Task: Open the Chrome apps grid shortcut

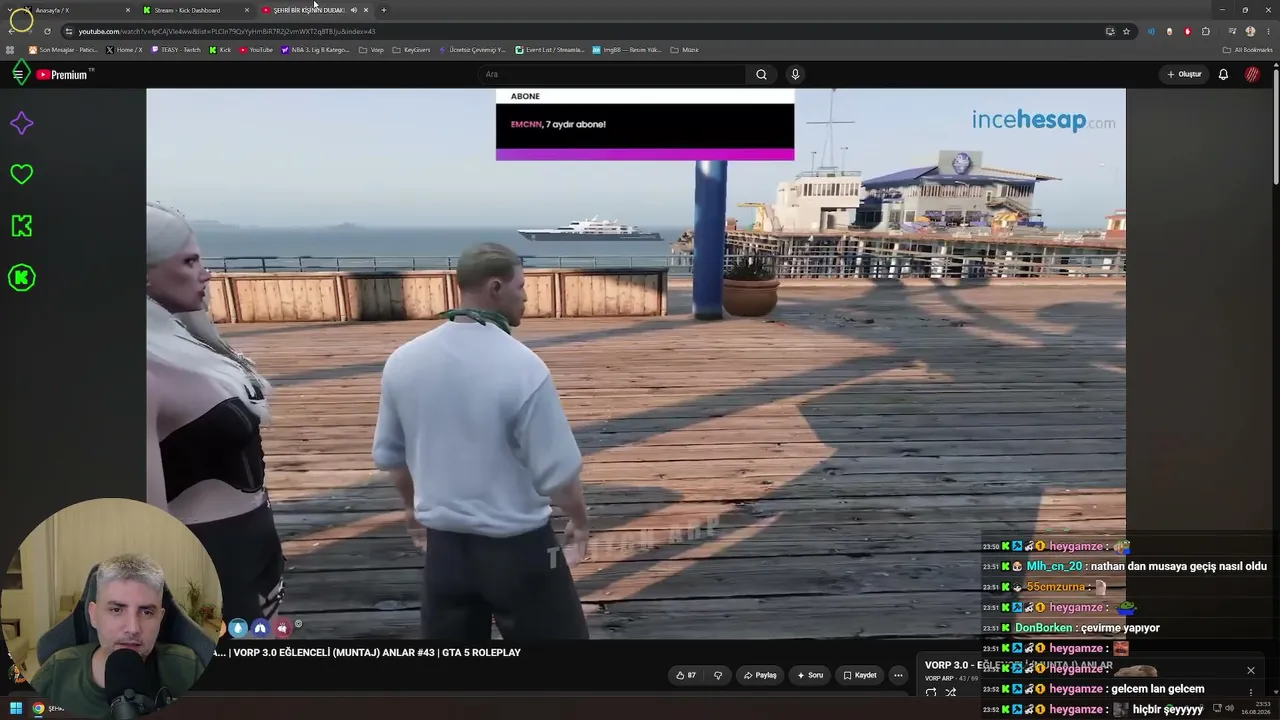Action: pyautogui.click(x=11, y=50)
